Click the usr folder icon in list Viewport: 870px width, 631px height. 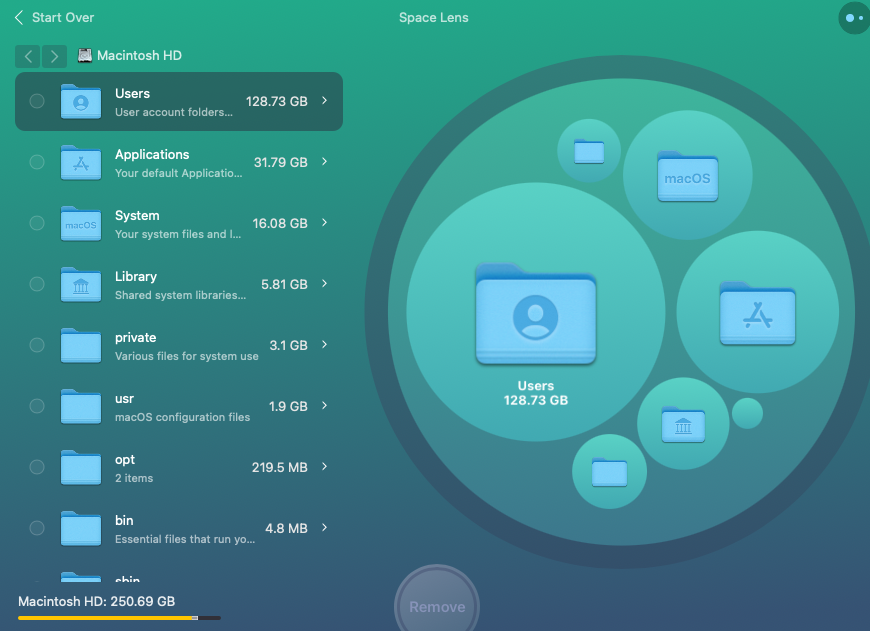[x=81, y=407]
